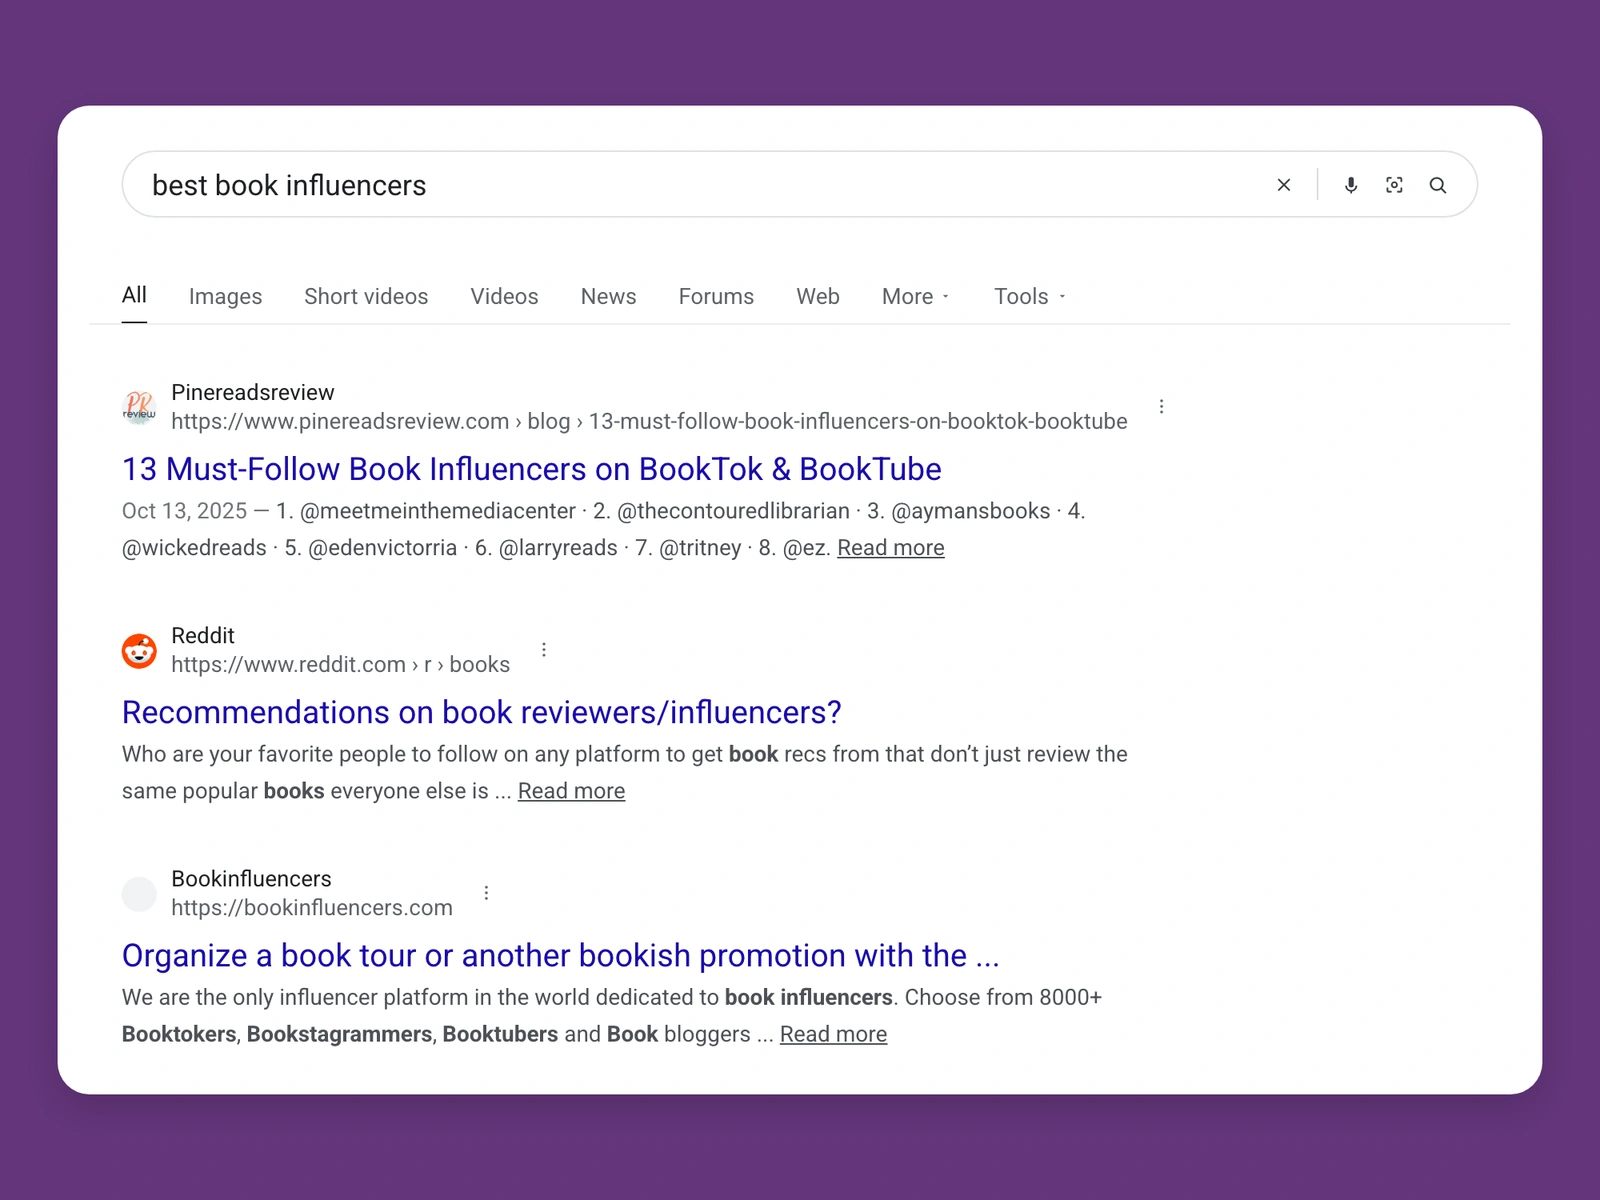This screenshot has width=1600, height=1200.
Task: Open 'Organize a book tour' result
Action: tap(561, 955)
